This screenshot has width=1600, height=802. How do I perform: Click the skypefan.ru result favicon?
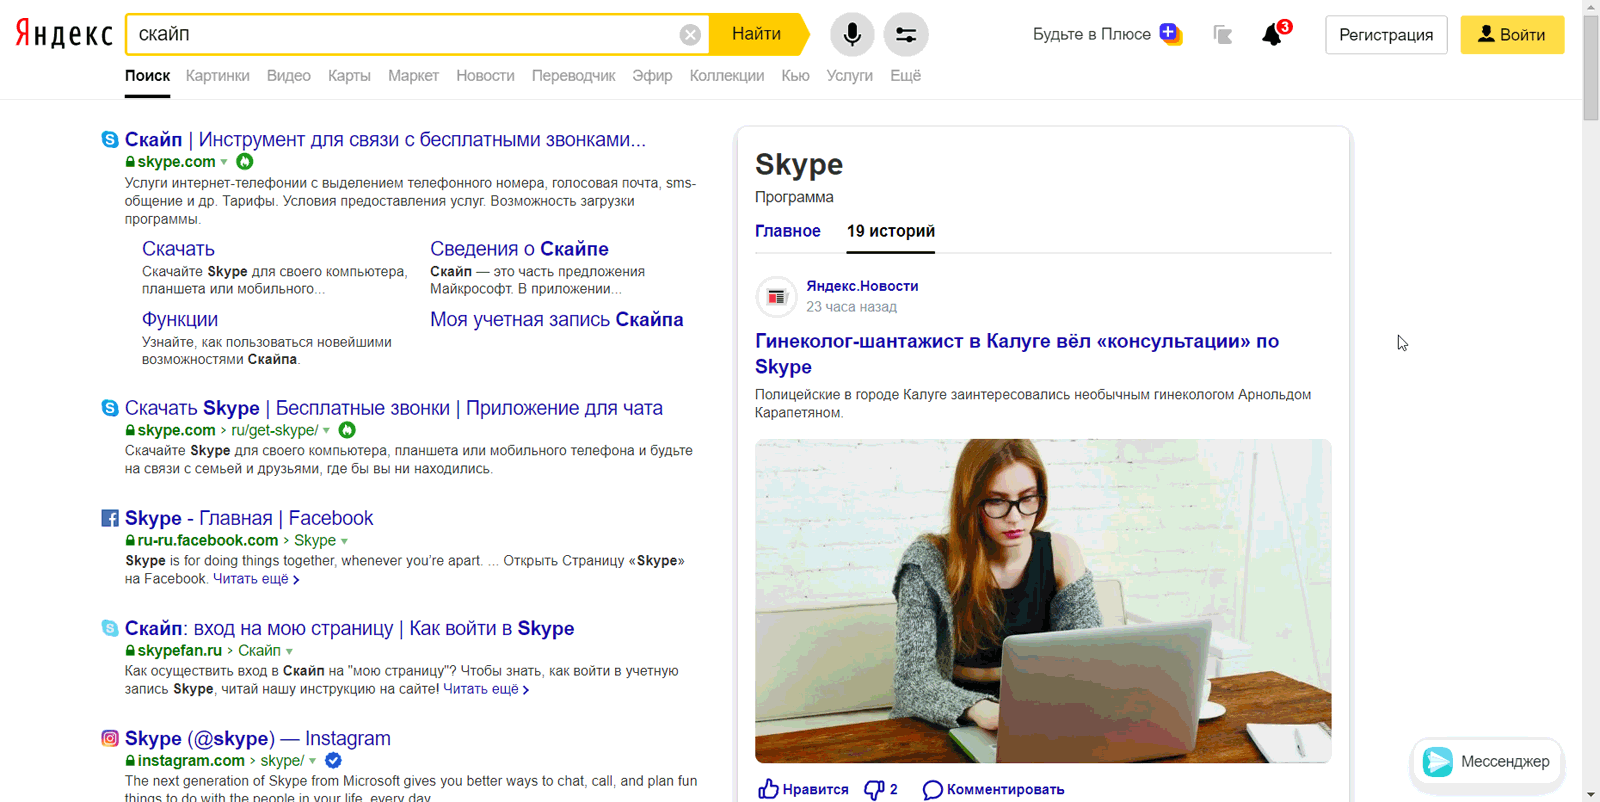tap(110, 628)
